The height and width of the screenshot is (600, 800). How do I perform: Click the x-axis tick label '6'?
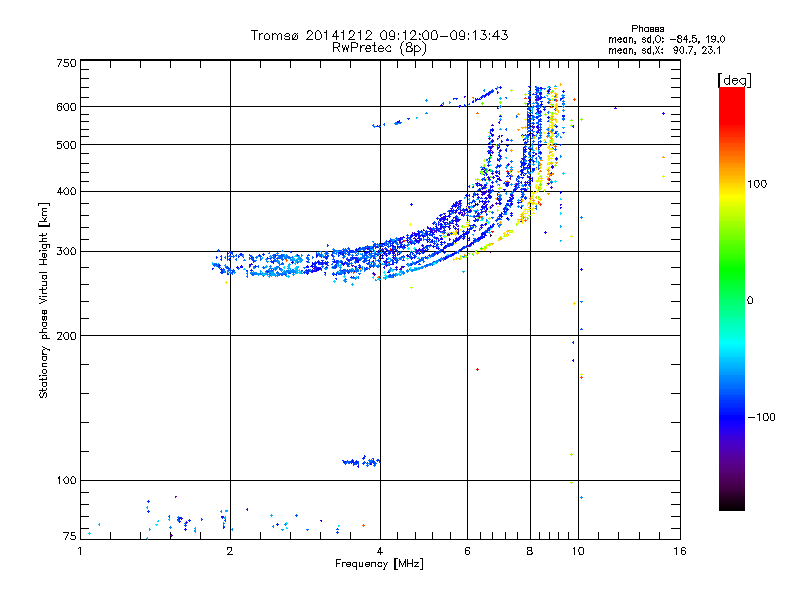467,551
